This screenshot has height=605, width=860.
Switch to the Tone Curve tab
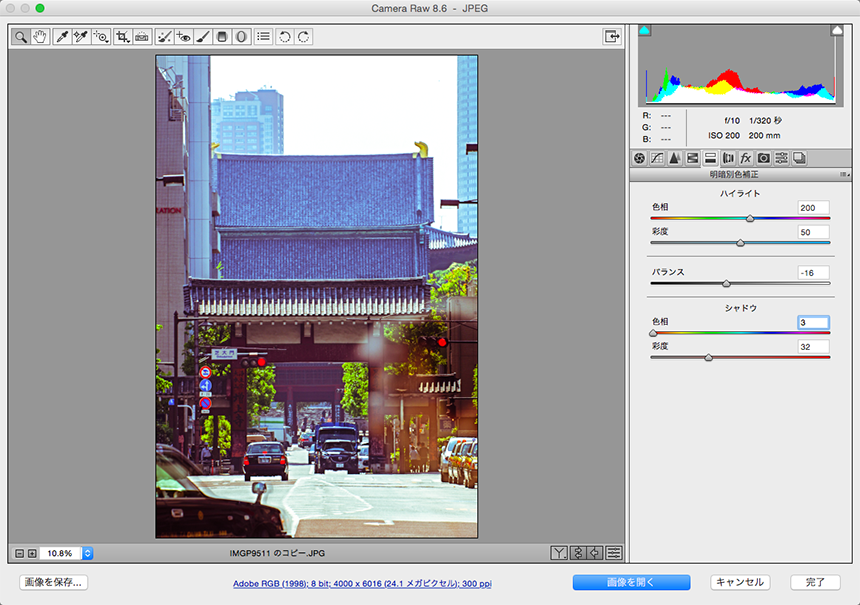[x=657, y=158]
